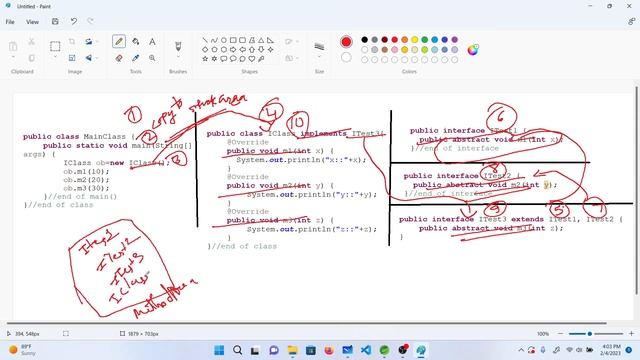640x360 pixels.
Task: Select the Heart shape
Action: (252, 59)
